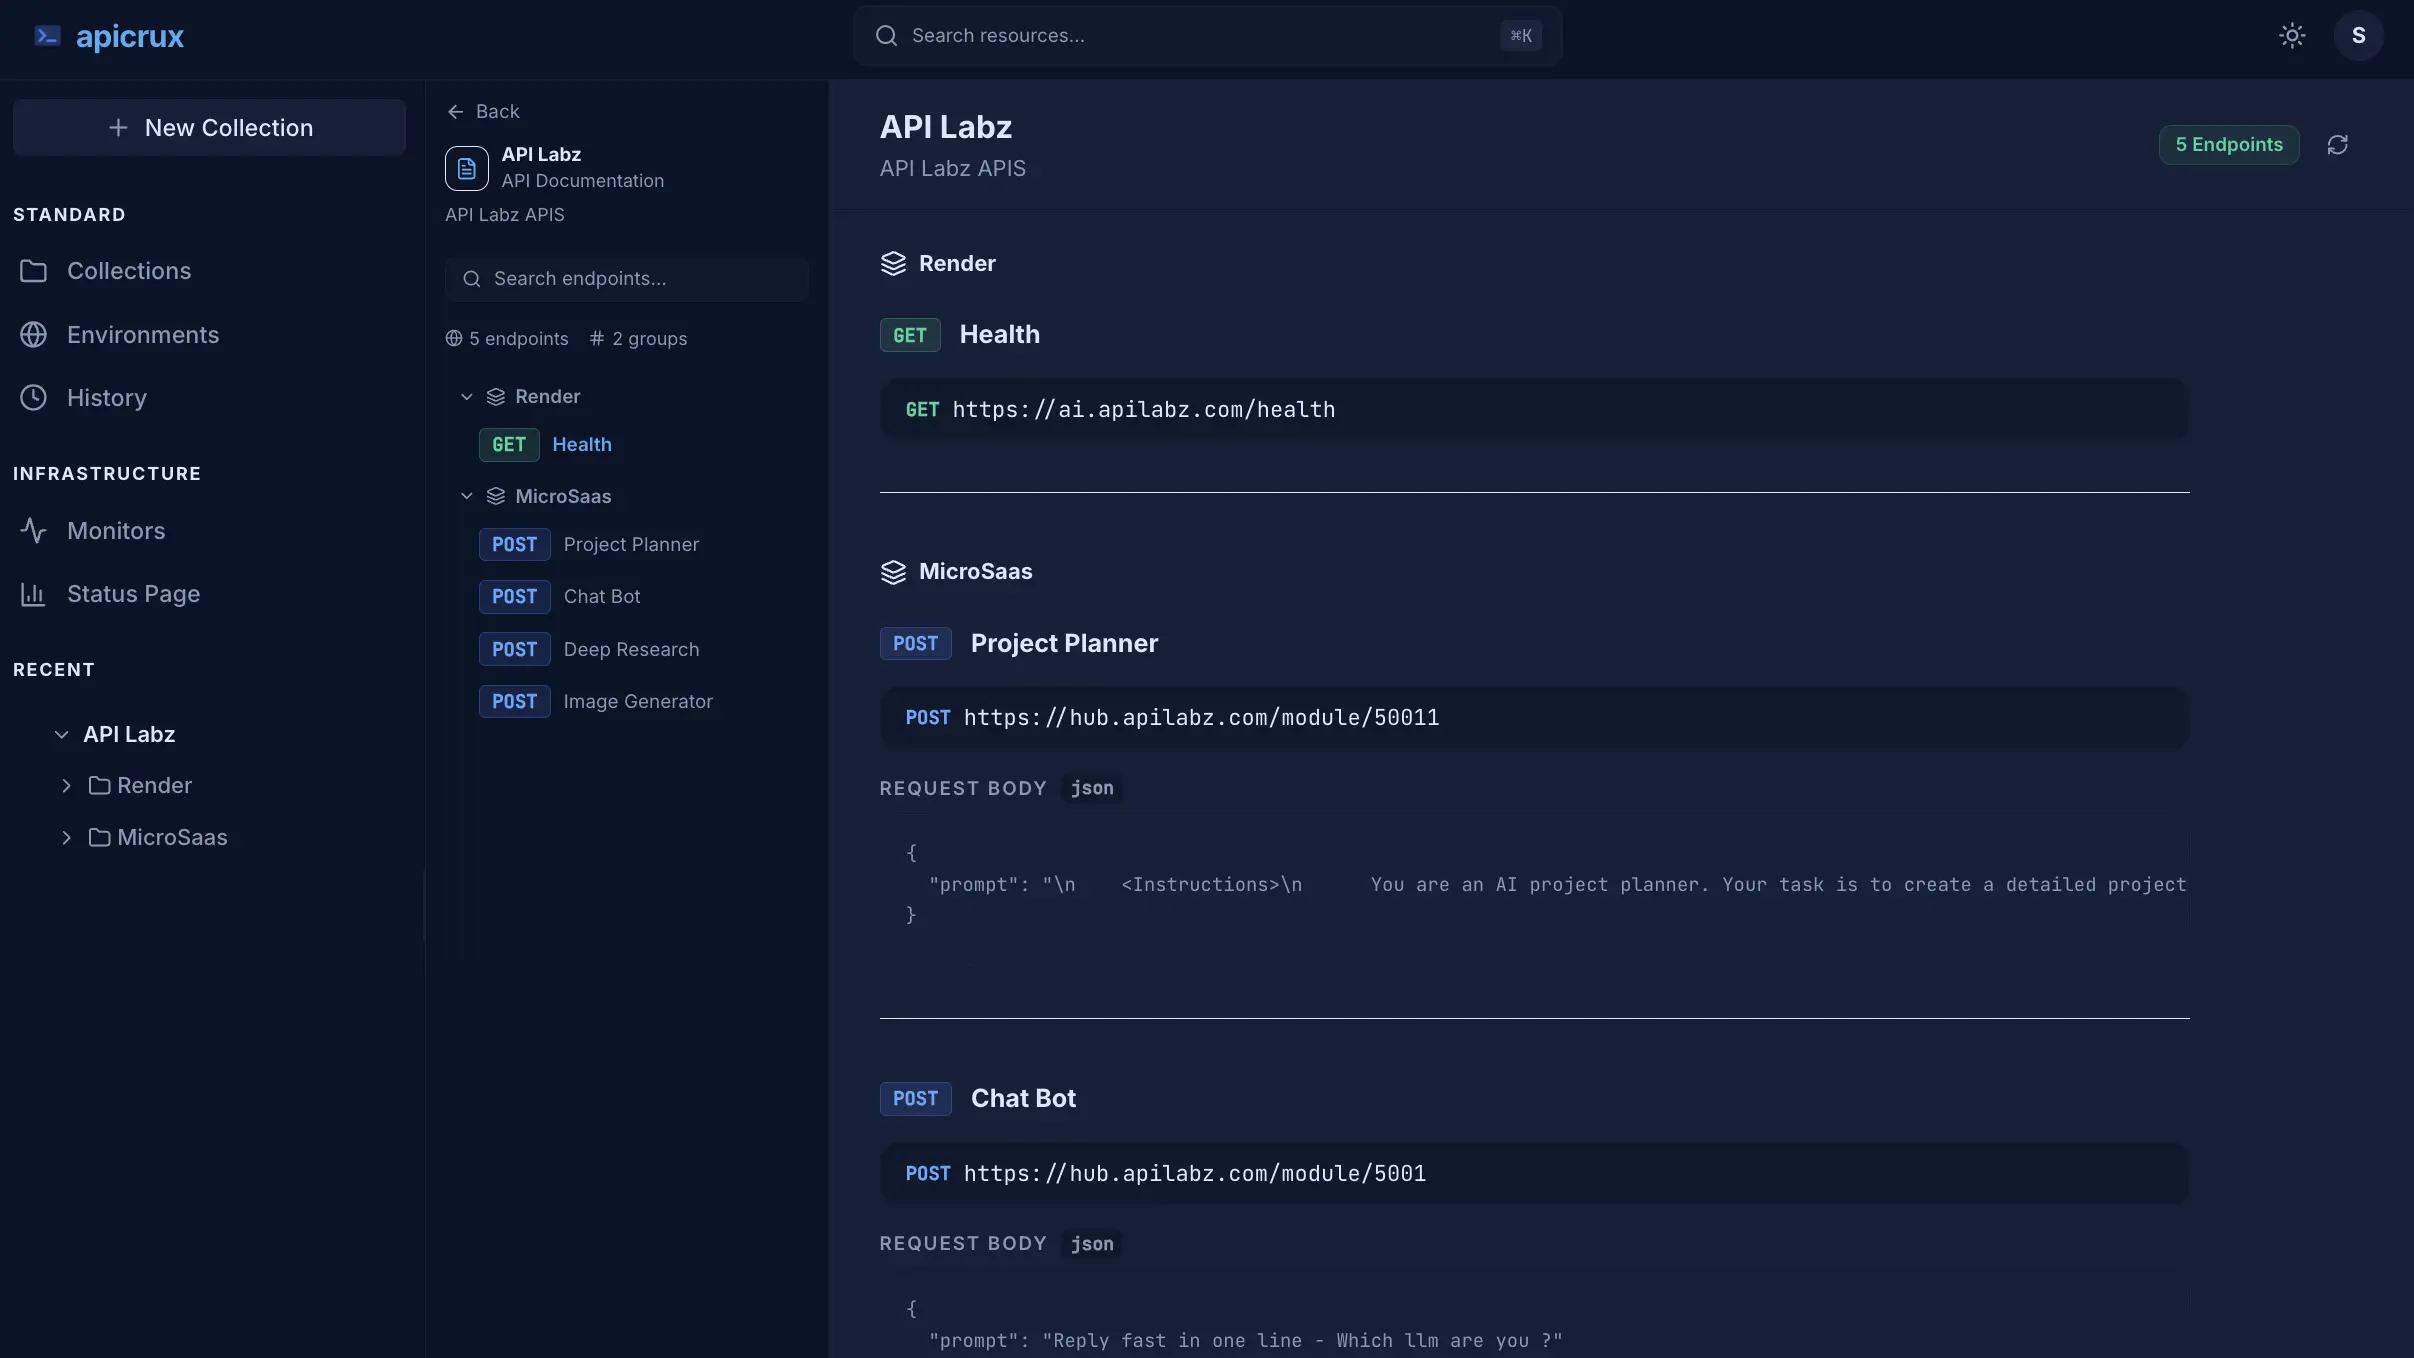
Task: Toggle the light/dark theme sun icon
Action: [x=2292, y=36]
